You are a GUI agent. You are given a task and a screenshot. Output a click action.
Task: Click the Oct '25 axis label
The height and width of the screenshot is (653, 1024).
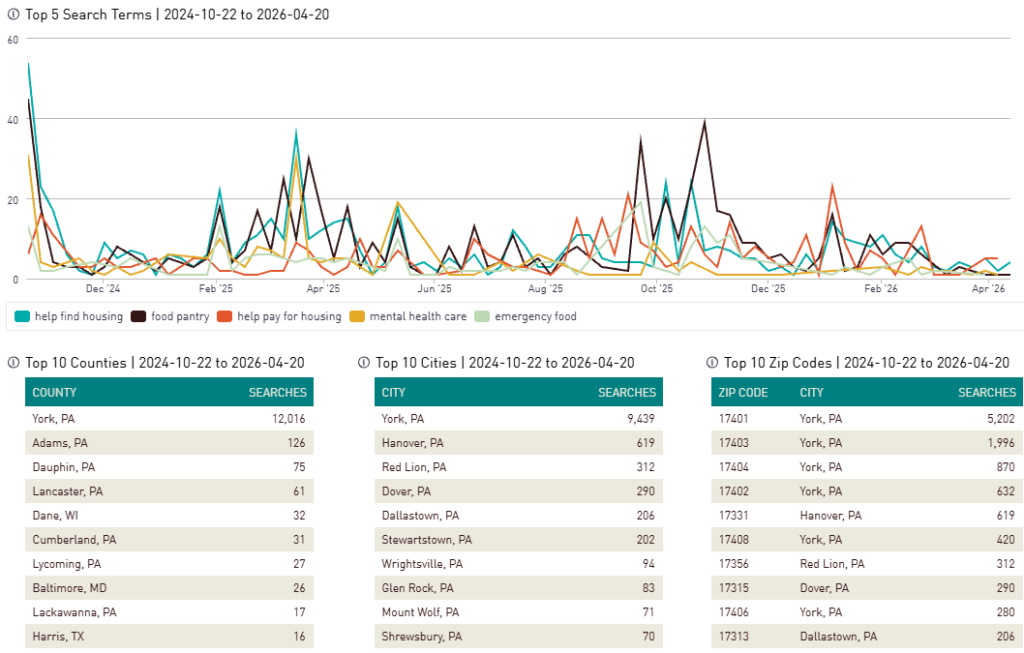(x=656, y=289)
